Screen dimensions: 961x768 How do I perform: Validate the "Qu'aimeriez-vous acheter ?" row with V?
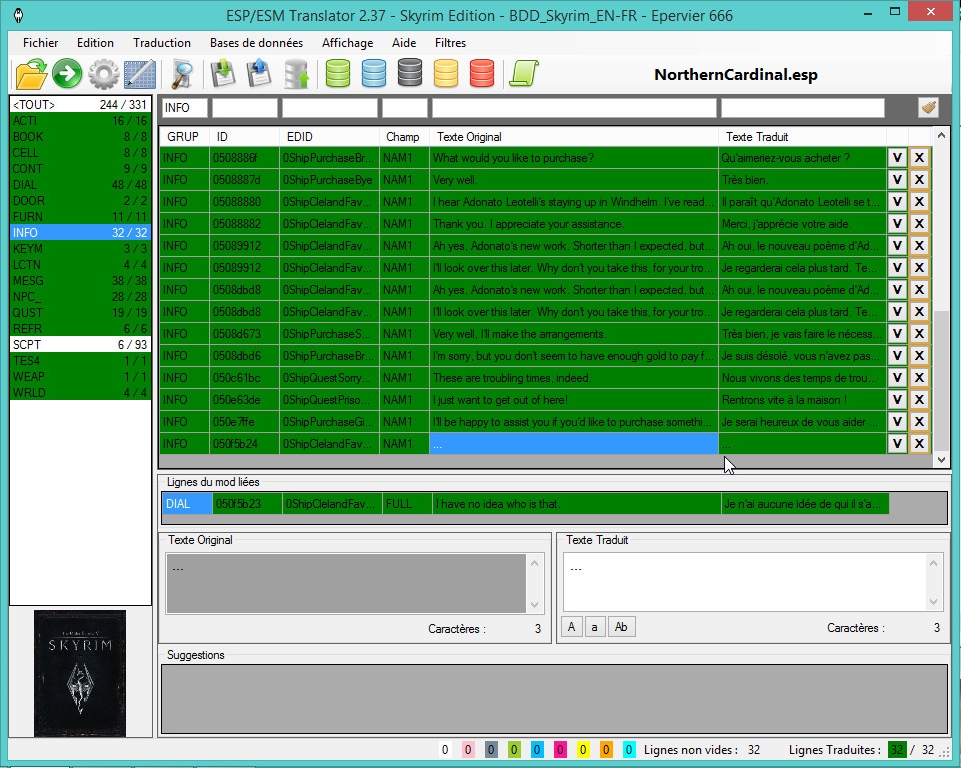[x=897, y=158]
